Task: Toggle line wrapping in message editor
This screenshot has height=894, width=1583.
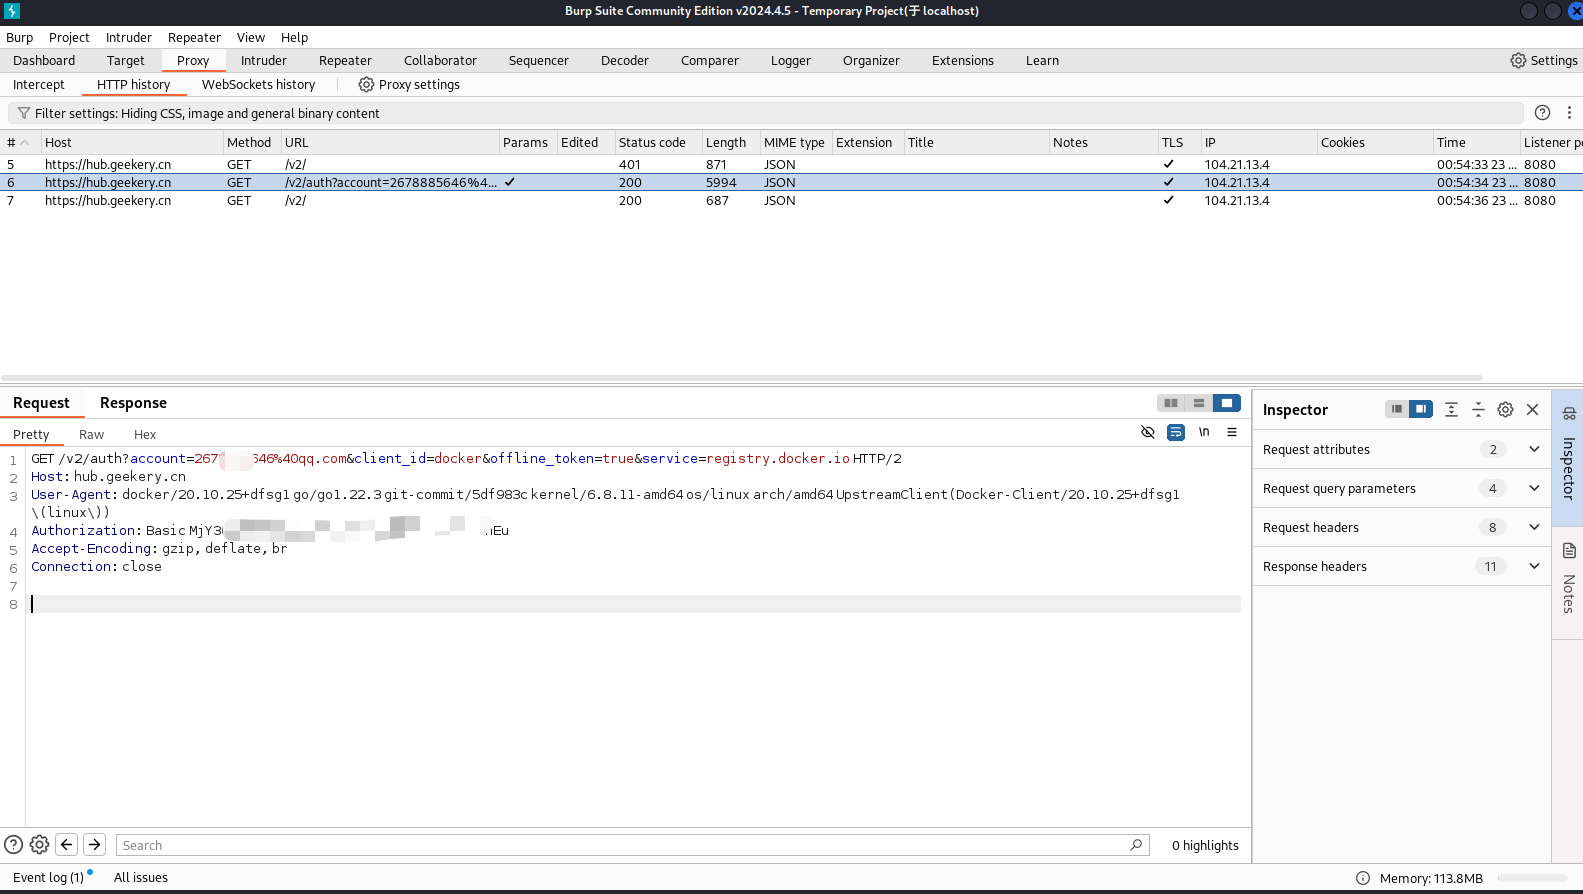Action: tap(1176, 432)
